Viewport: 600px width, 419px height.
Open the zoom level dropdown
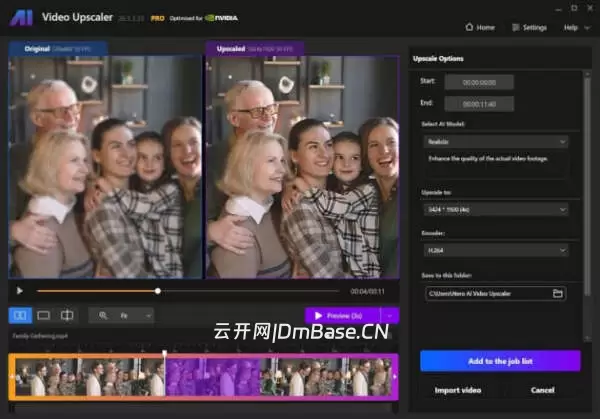point(136,316)
